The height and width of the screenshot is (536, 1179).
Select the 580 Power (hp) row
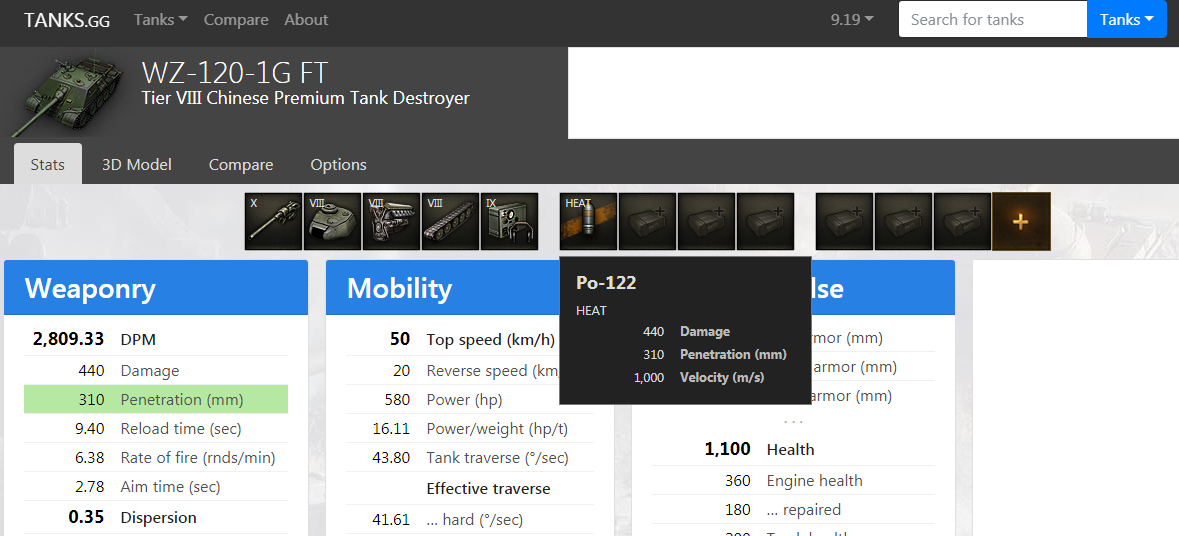469,399
